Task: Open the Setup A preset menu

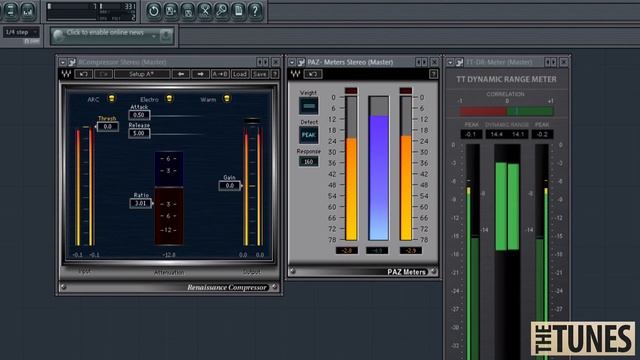Action: pyautogui.click(x=142, y=74)
